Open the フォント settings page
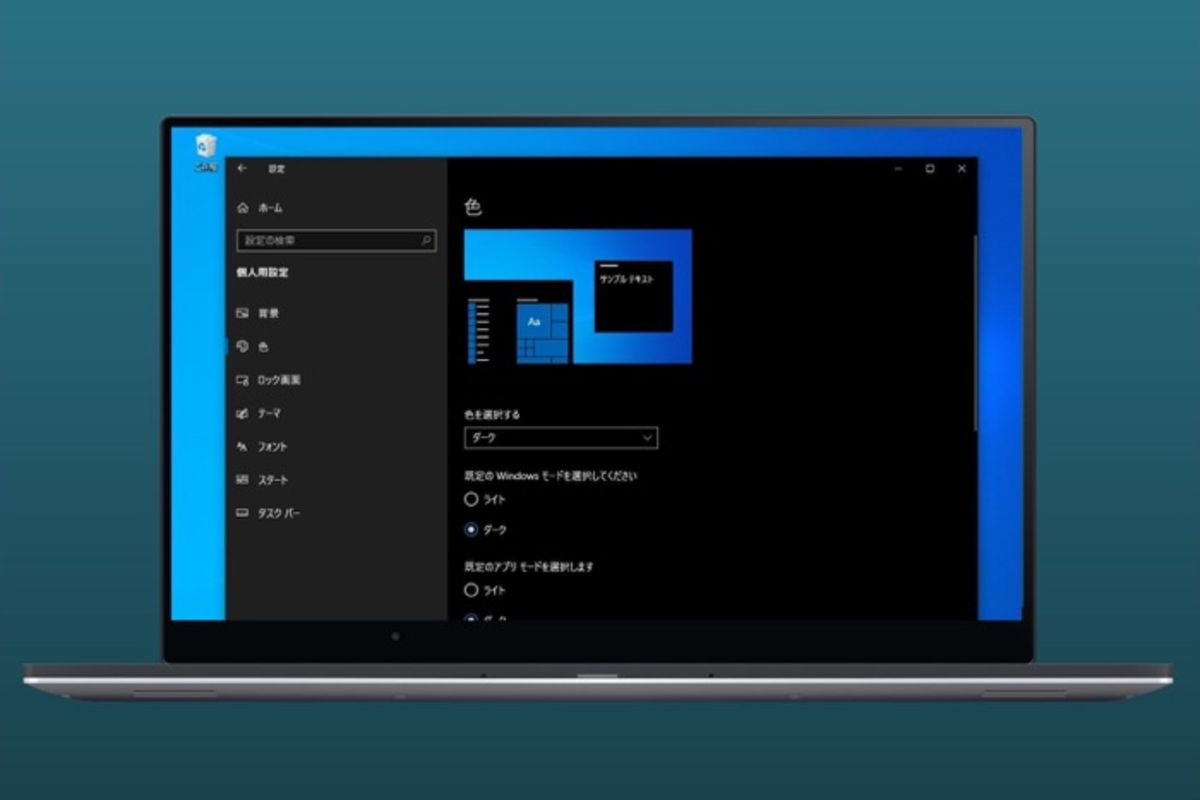 262,447
